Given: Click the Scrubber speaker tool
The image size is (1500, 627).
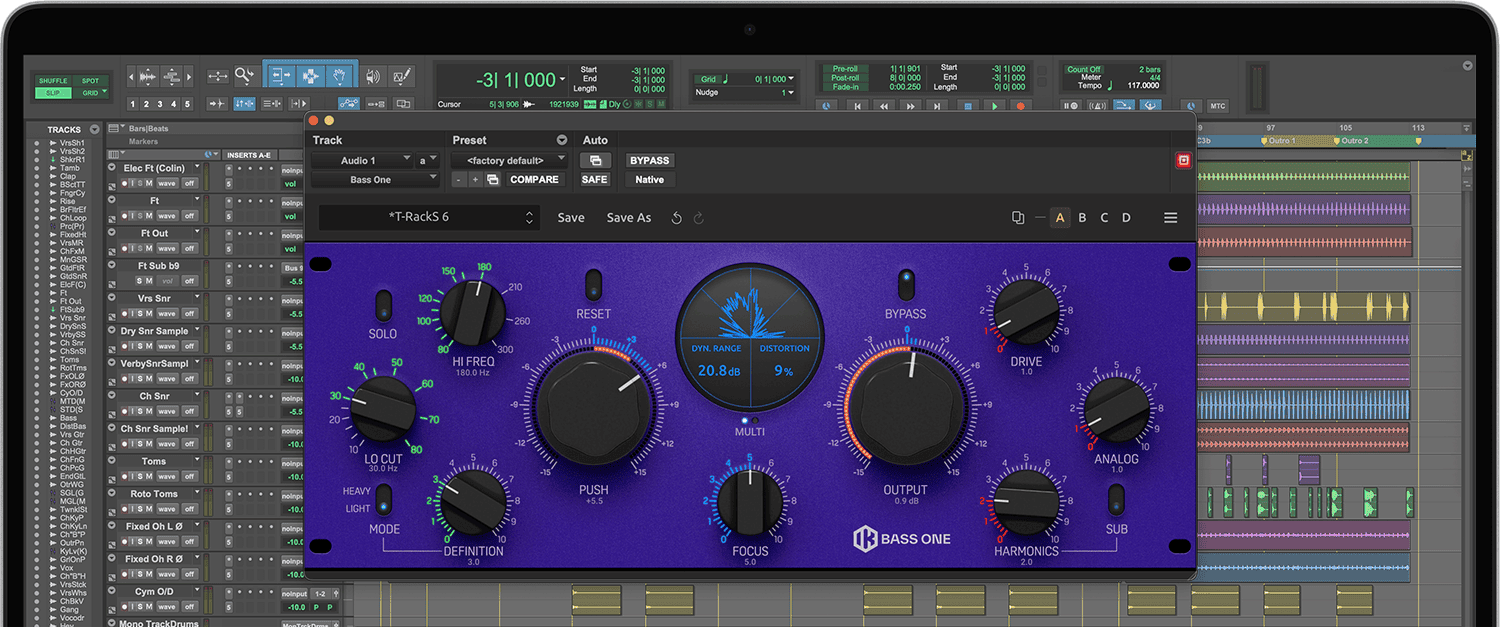Looking at the screenshot, I should (373, 76).
